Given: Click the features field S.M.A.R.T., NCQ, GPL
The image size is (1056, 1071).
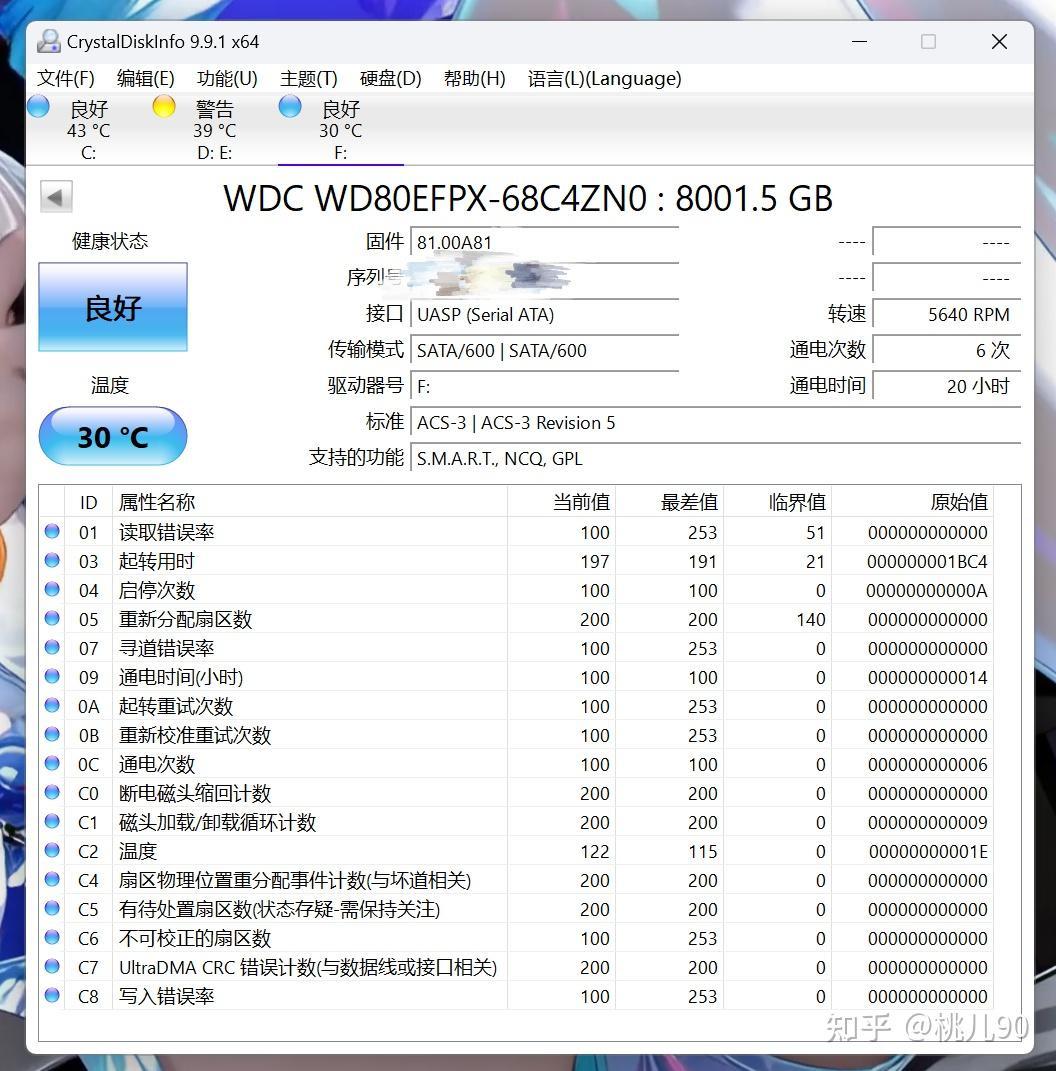Looking at the screenshot, I should tap(715, 458).
